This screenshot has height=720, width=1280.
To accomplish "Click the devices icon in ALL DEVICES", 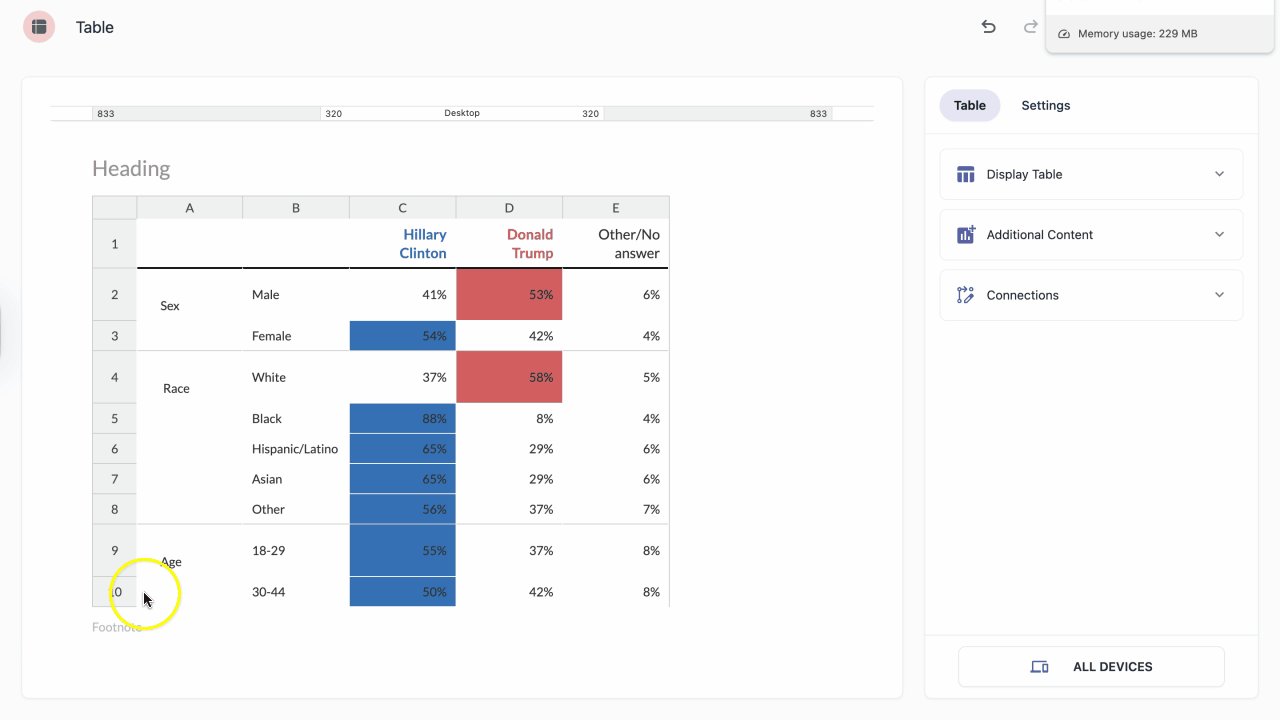I will tap(1039, 667).
